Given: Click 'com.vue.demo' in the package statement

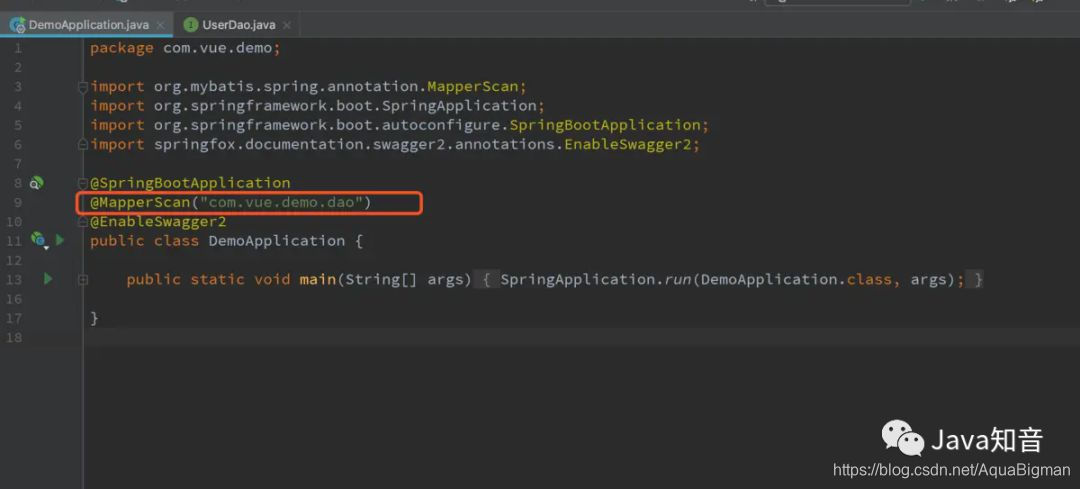Looking at the screenshot, I should pyautogui.click(x=217, y=48).
